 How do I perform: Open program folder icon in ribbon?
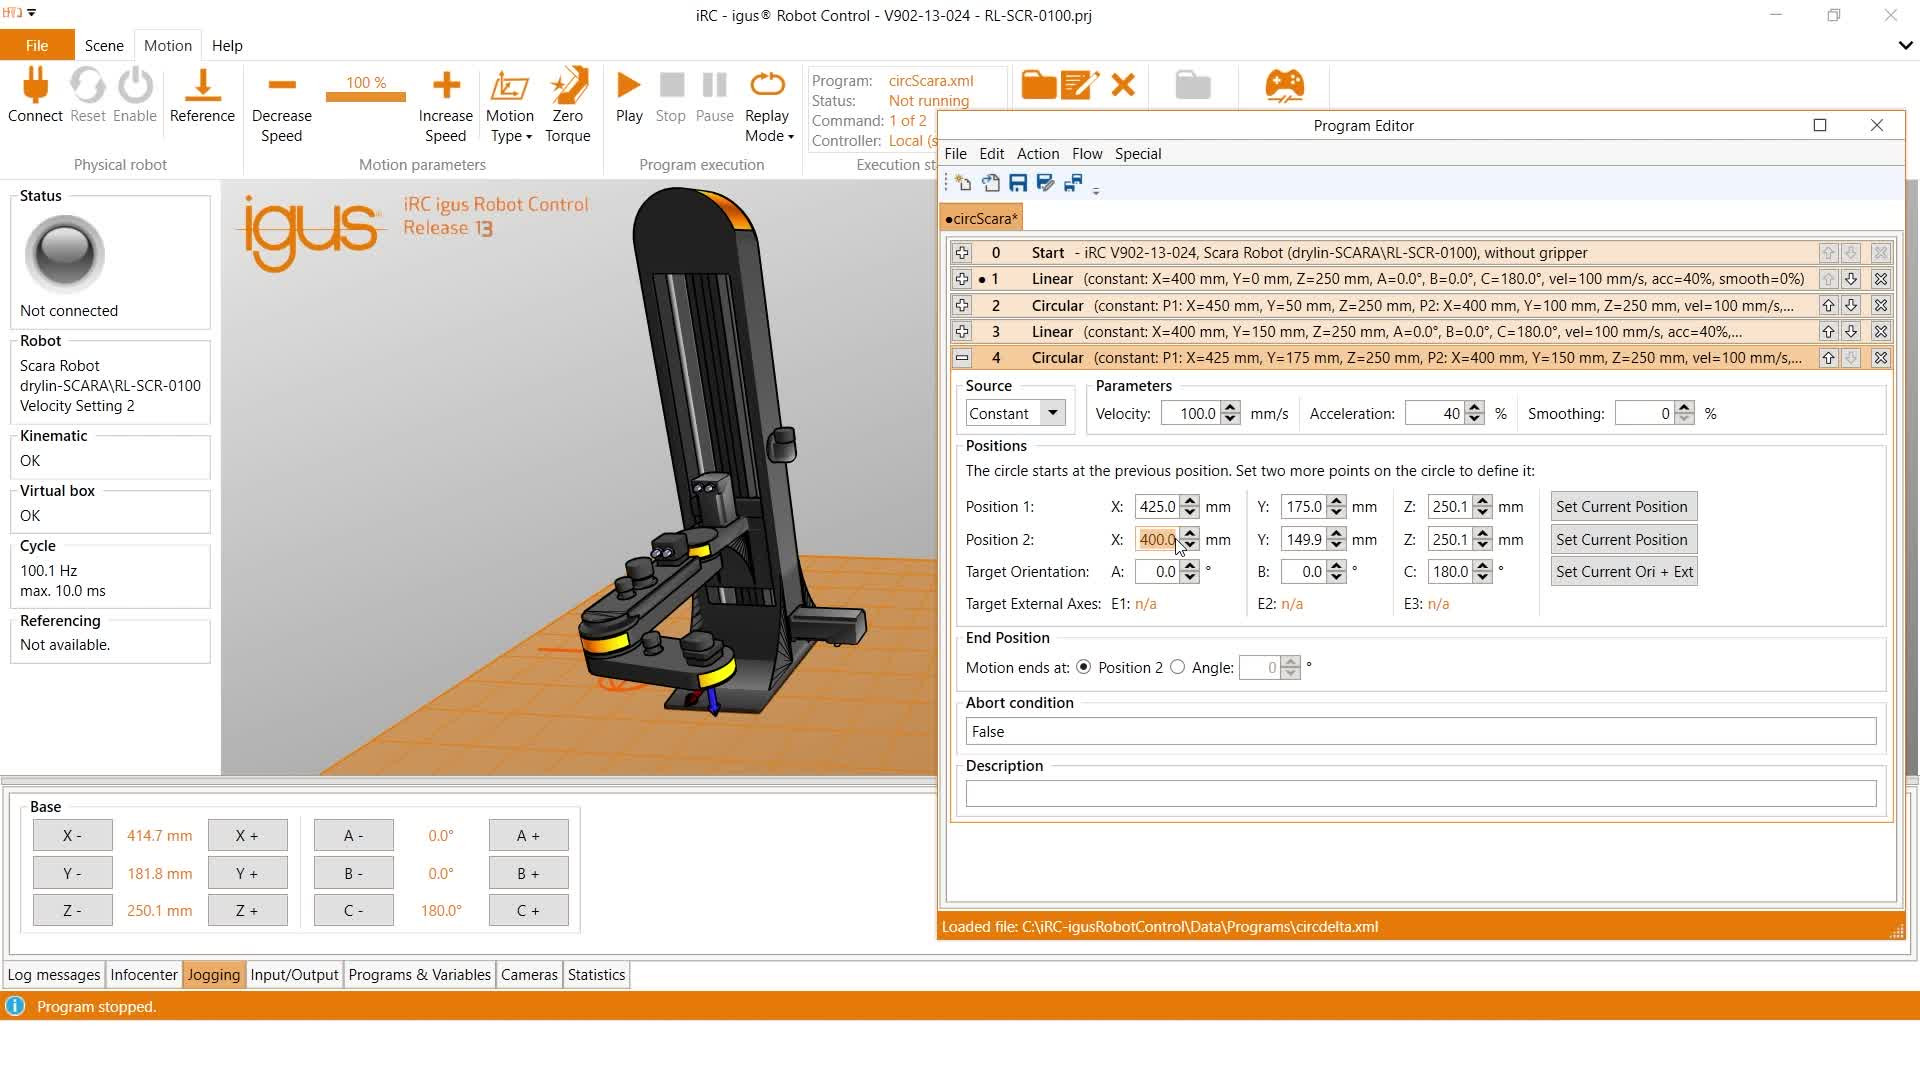click(x=1038, y=85)
